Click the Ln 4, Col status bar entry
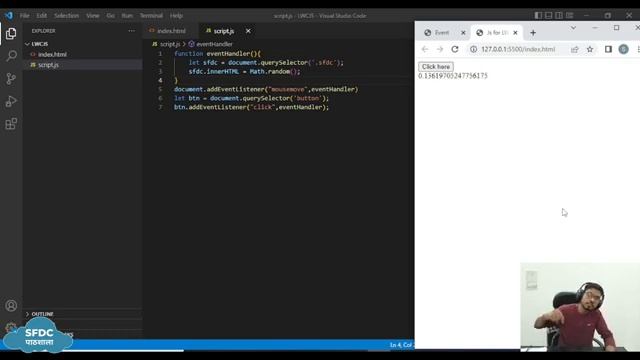Image resolution: width=640 pixels, height=360 pixels. (x=401, y=345)
